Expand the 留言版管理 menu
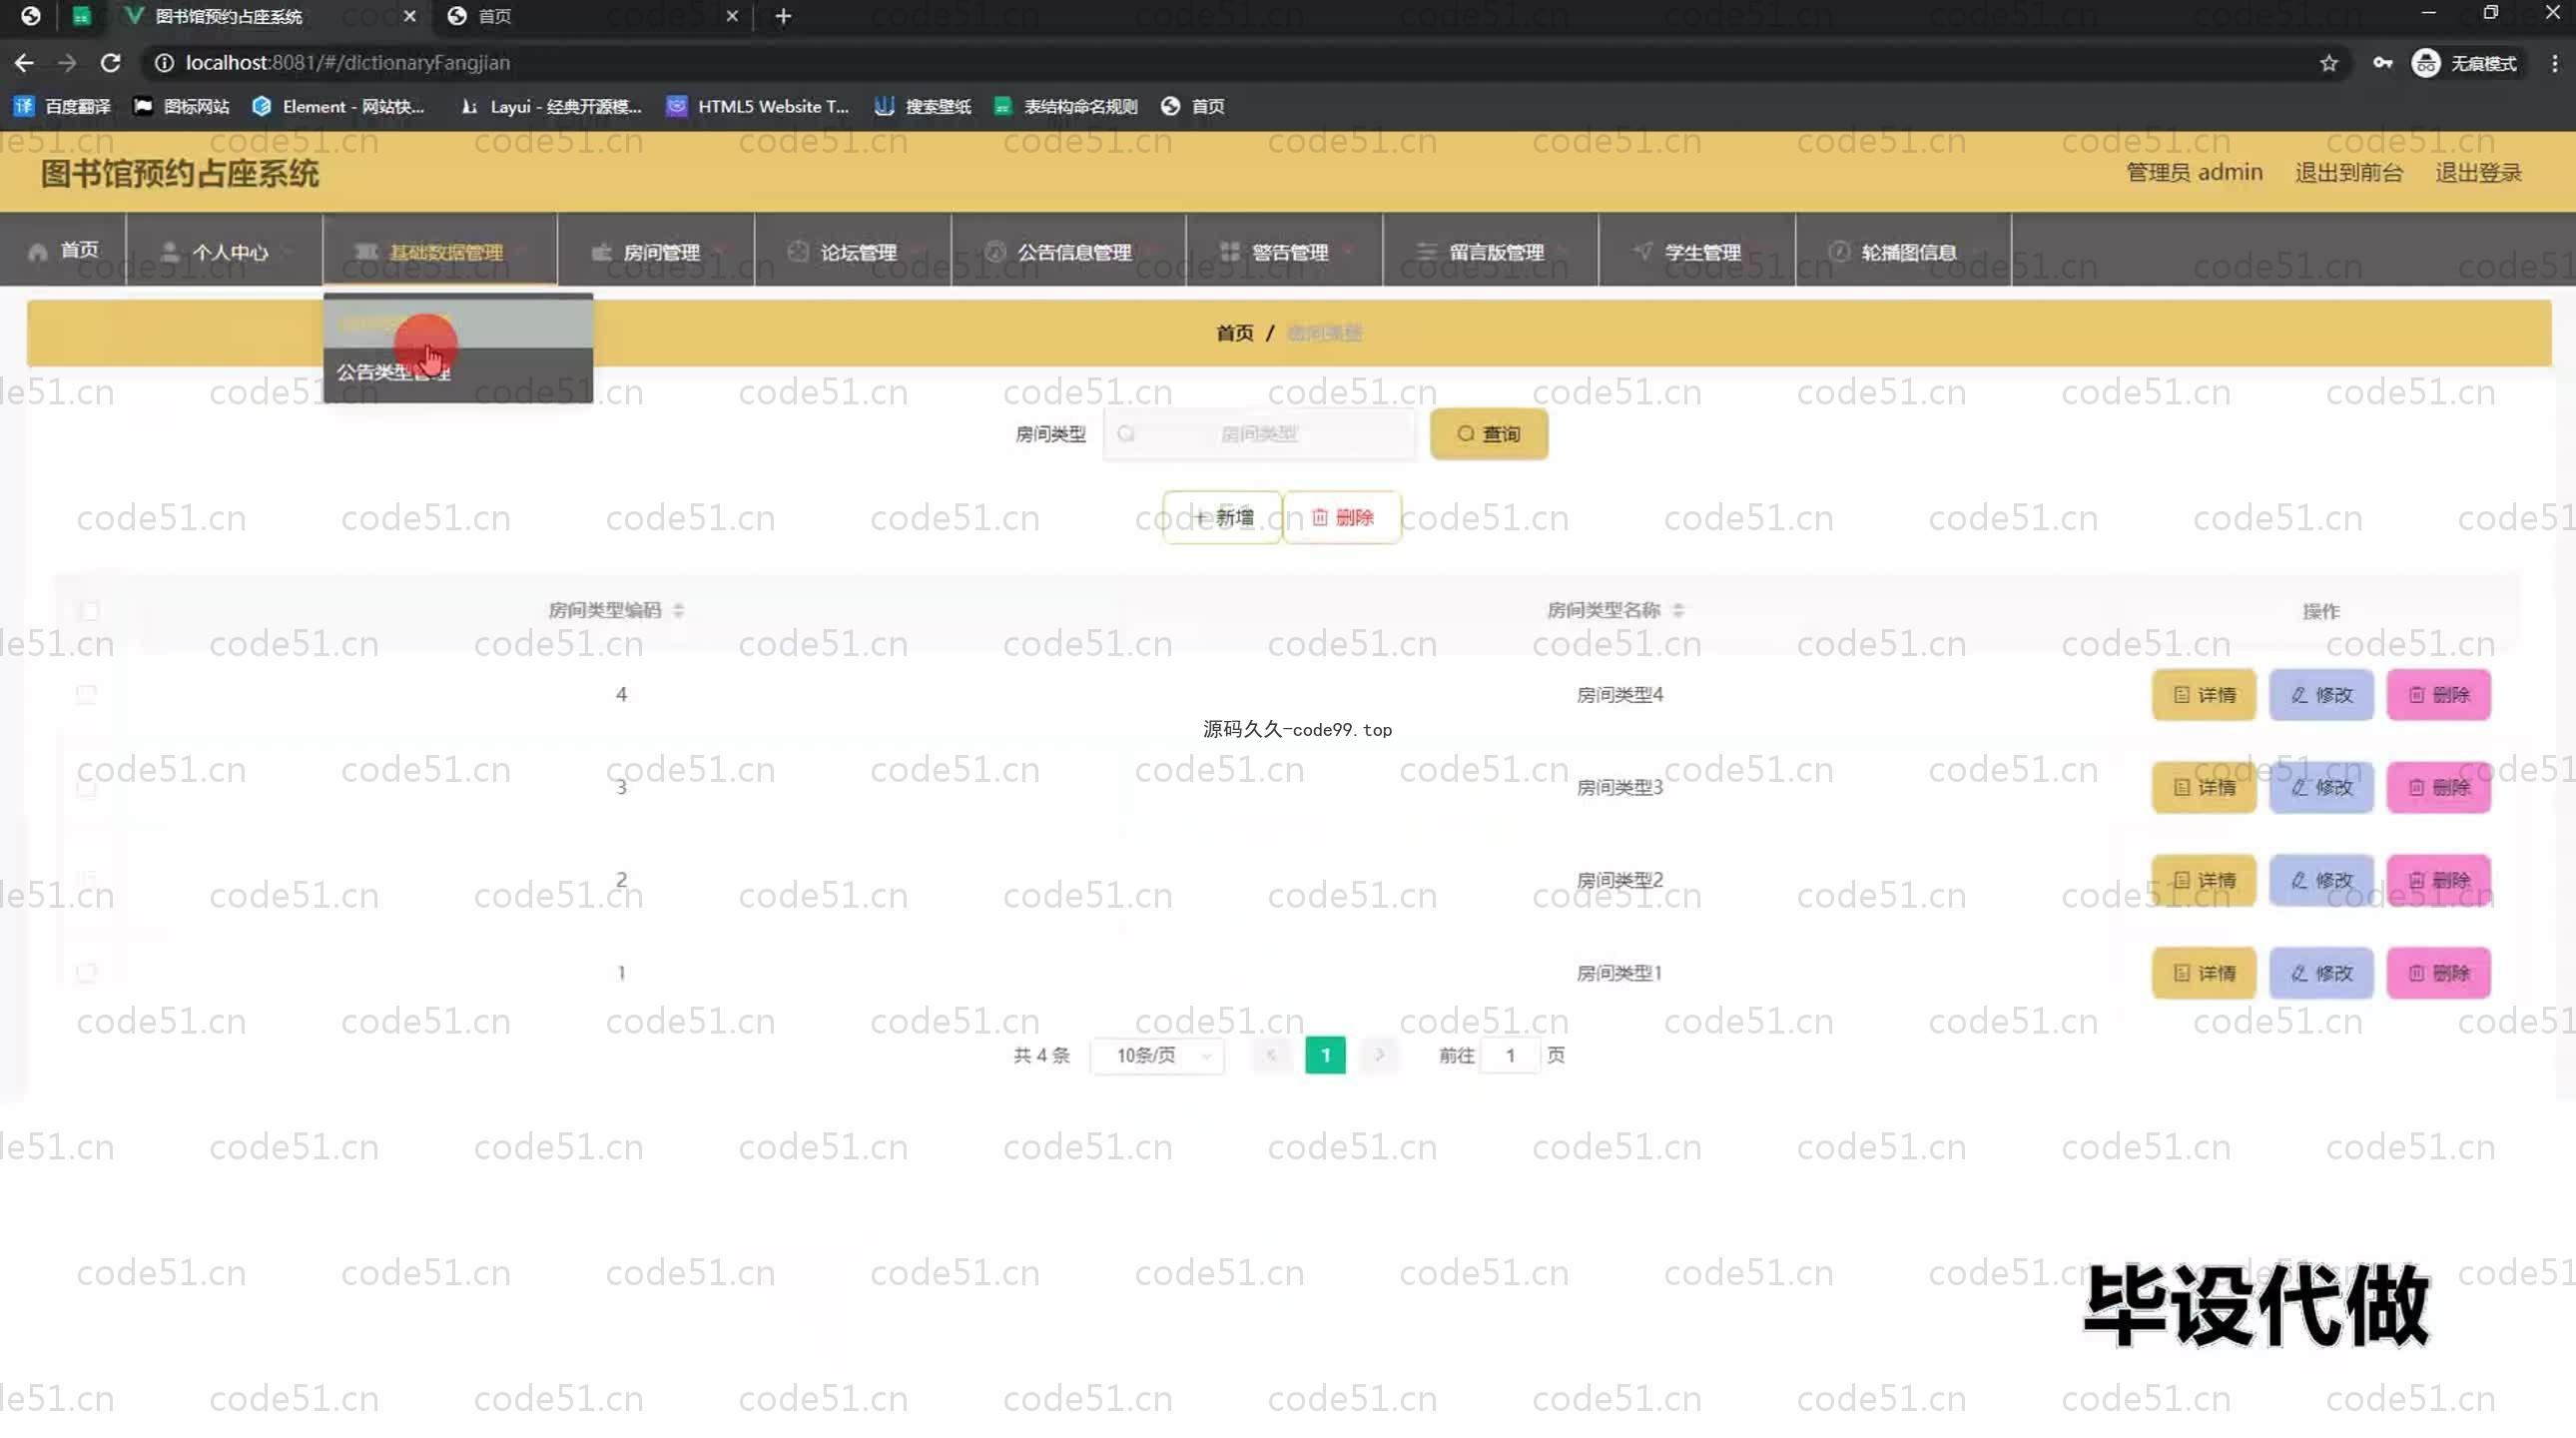 (1491, 250)
